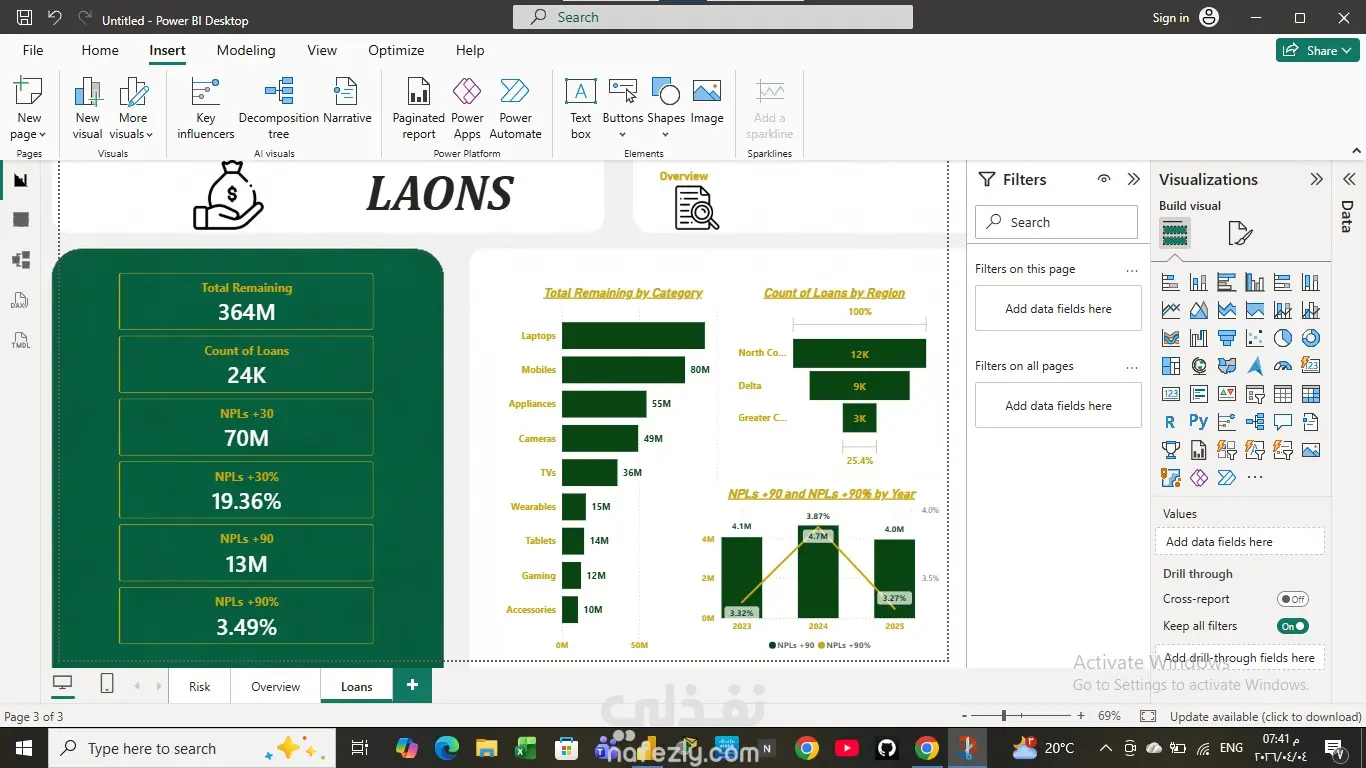Insert an Image from the ribbon

(x=707, y=101)
